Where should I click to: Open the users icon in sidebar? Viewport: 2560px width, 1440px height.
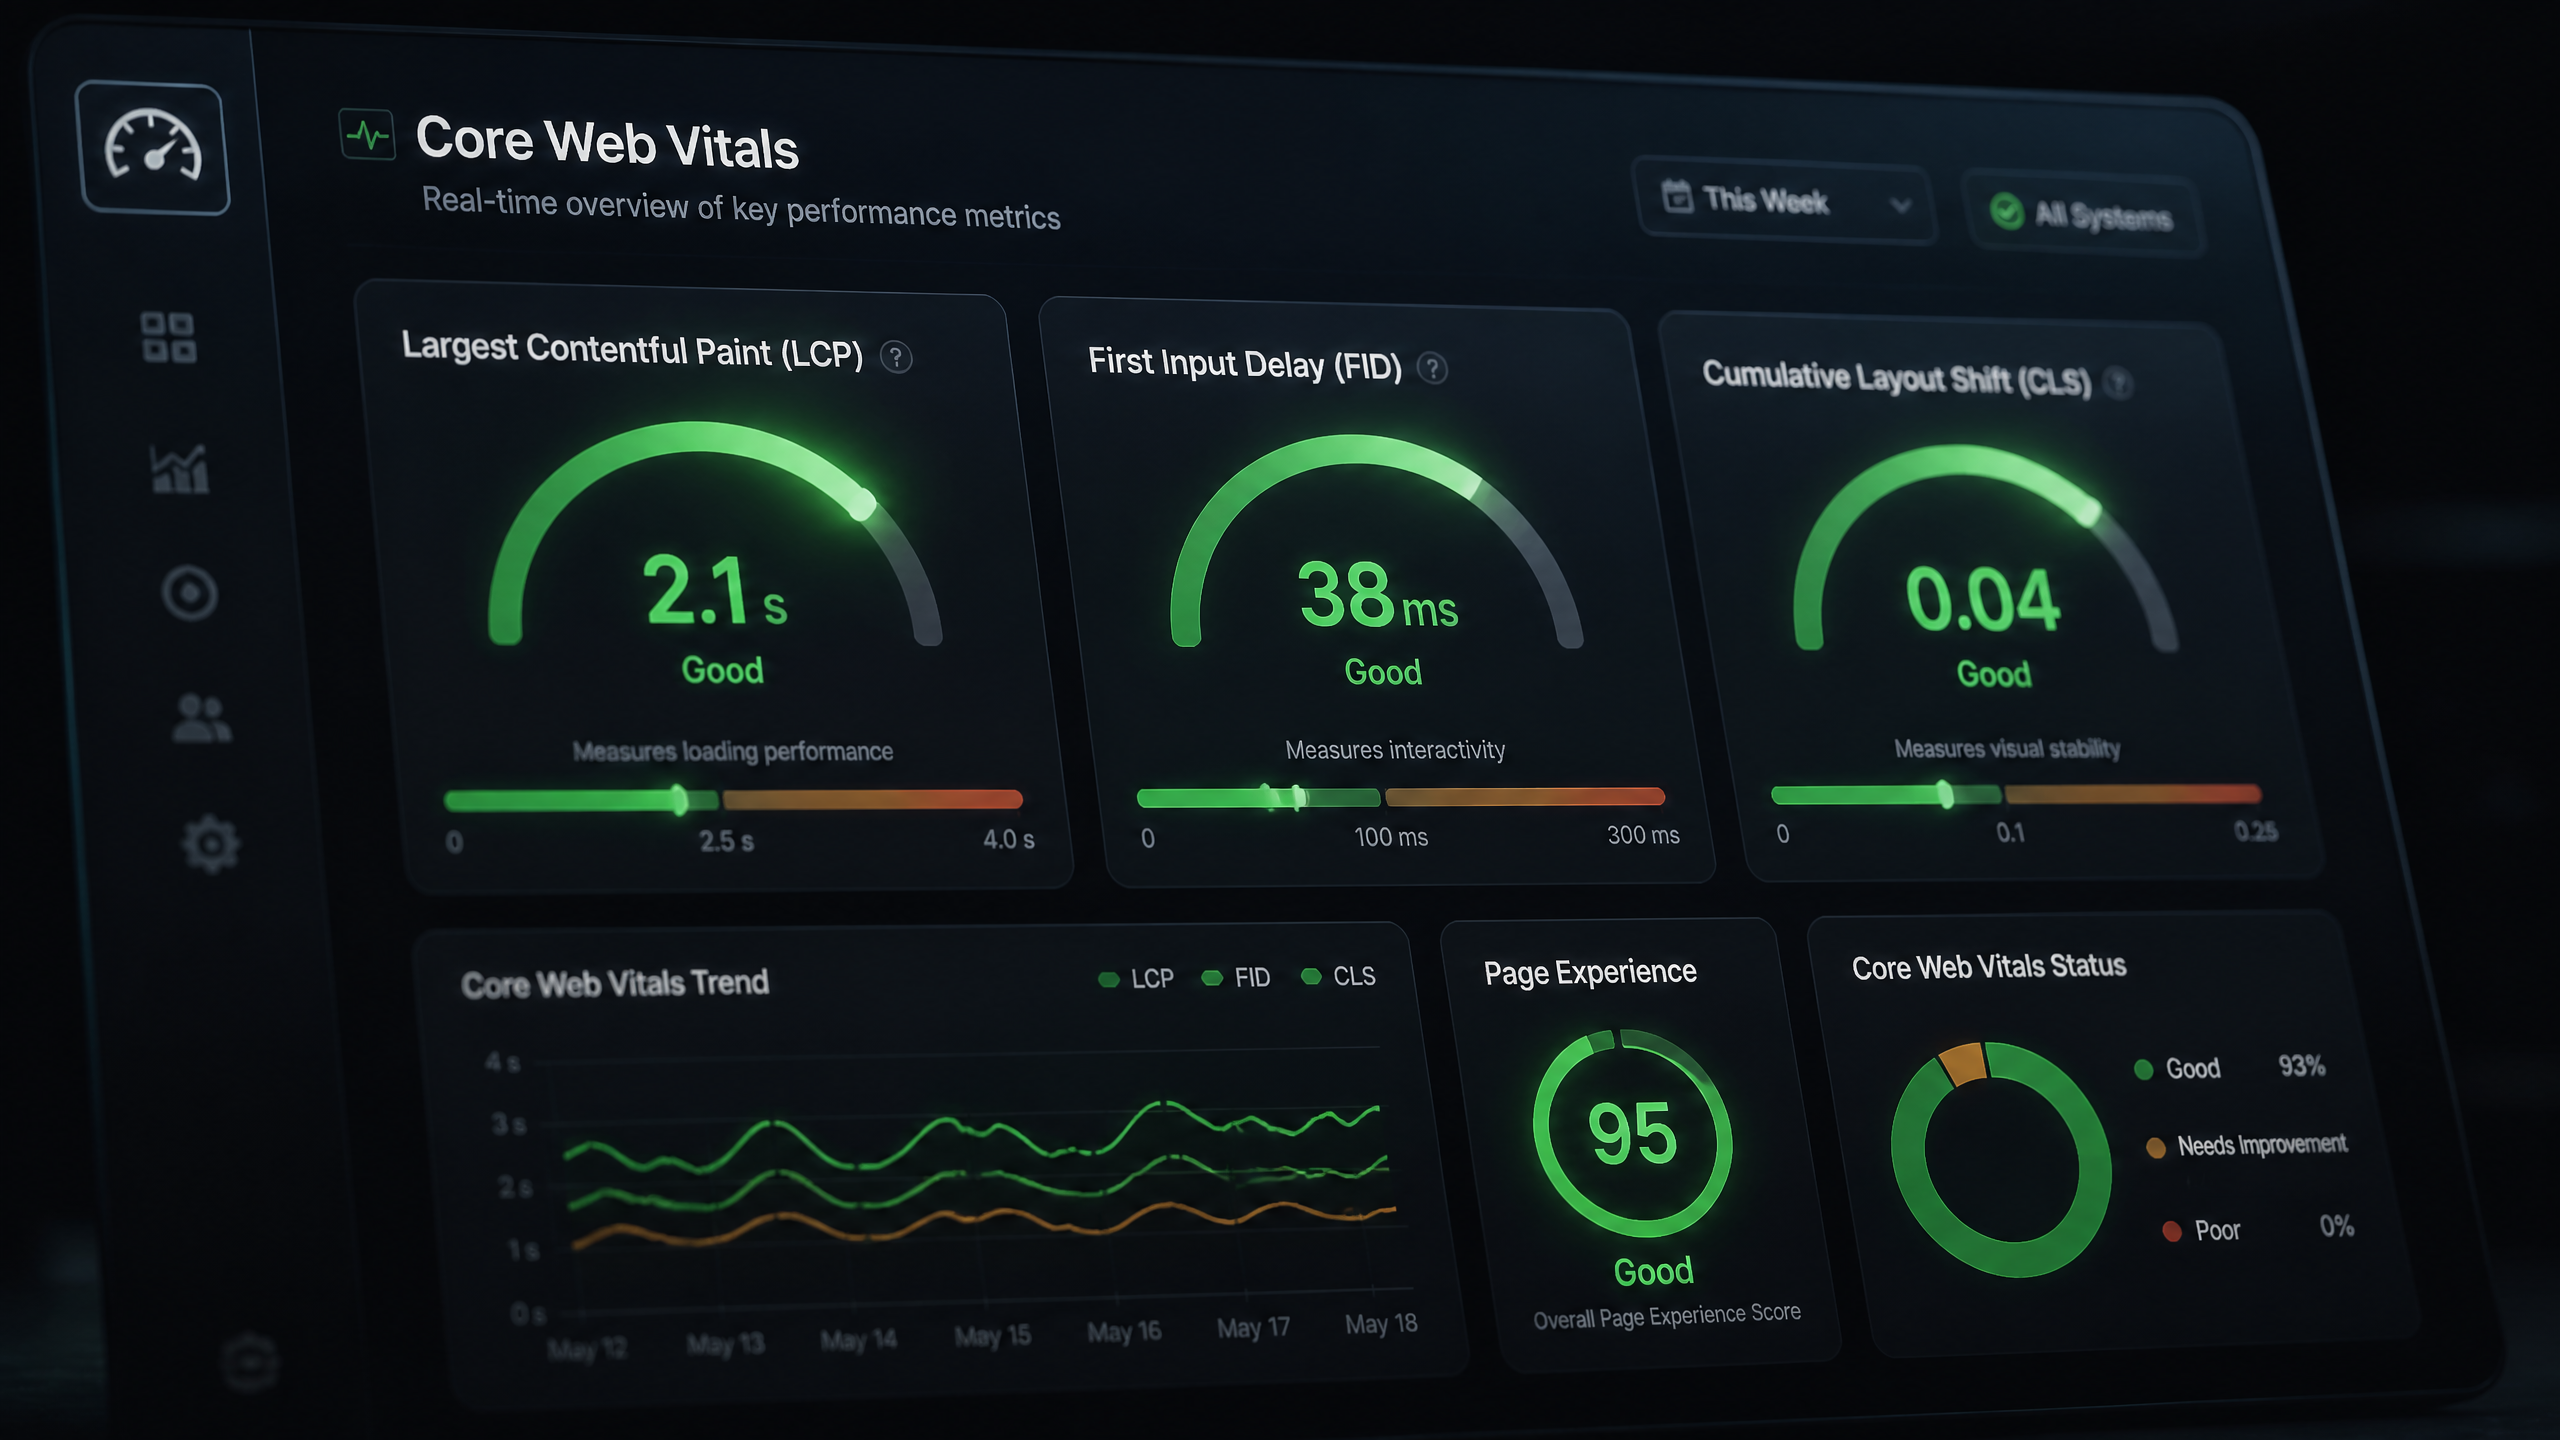tap(201, 718)
